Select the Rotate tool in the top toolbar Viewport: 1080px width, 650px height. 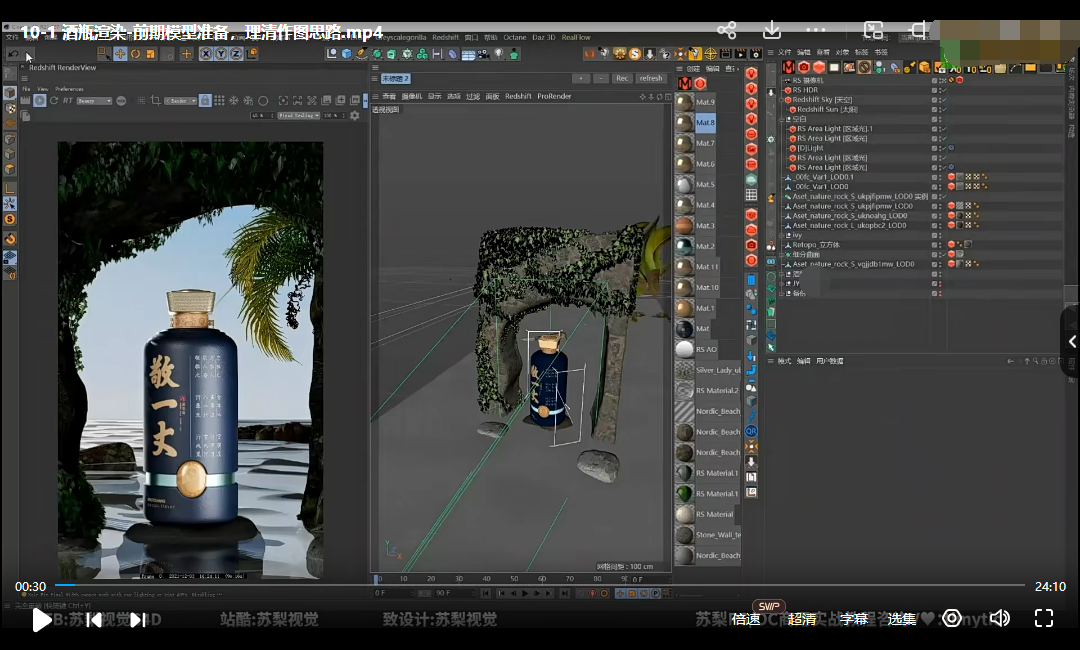coord(135,54)
